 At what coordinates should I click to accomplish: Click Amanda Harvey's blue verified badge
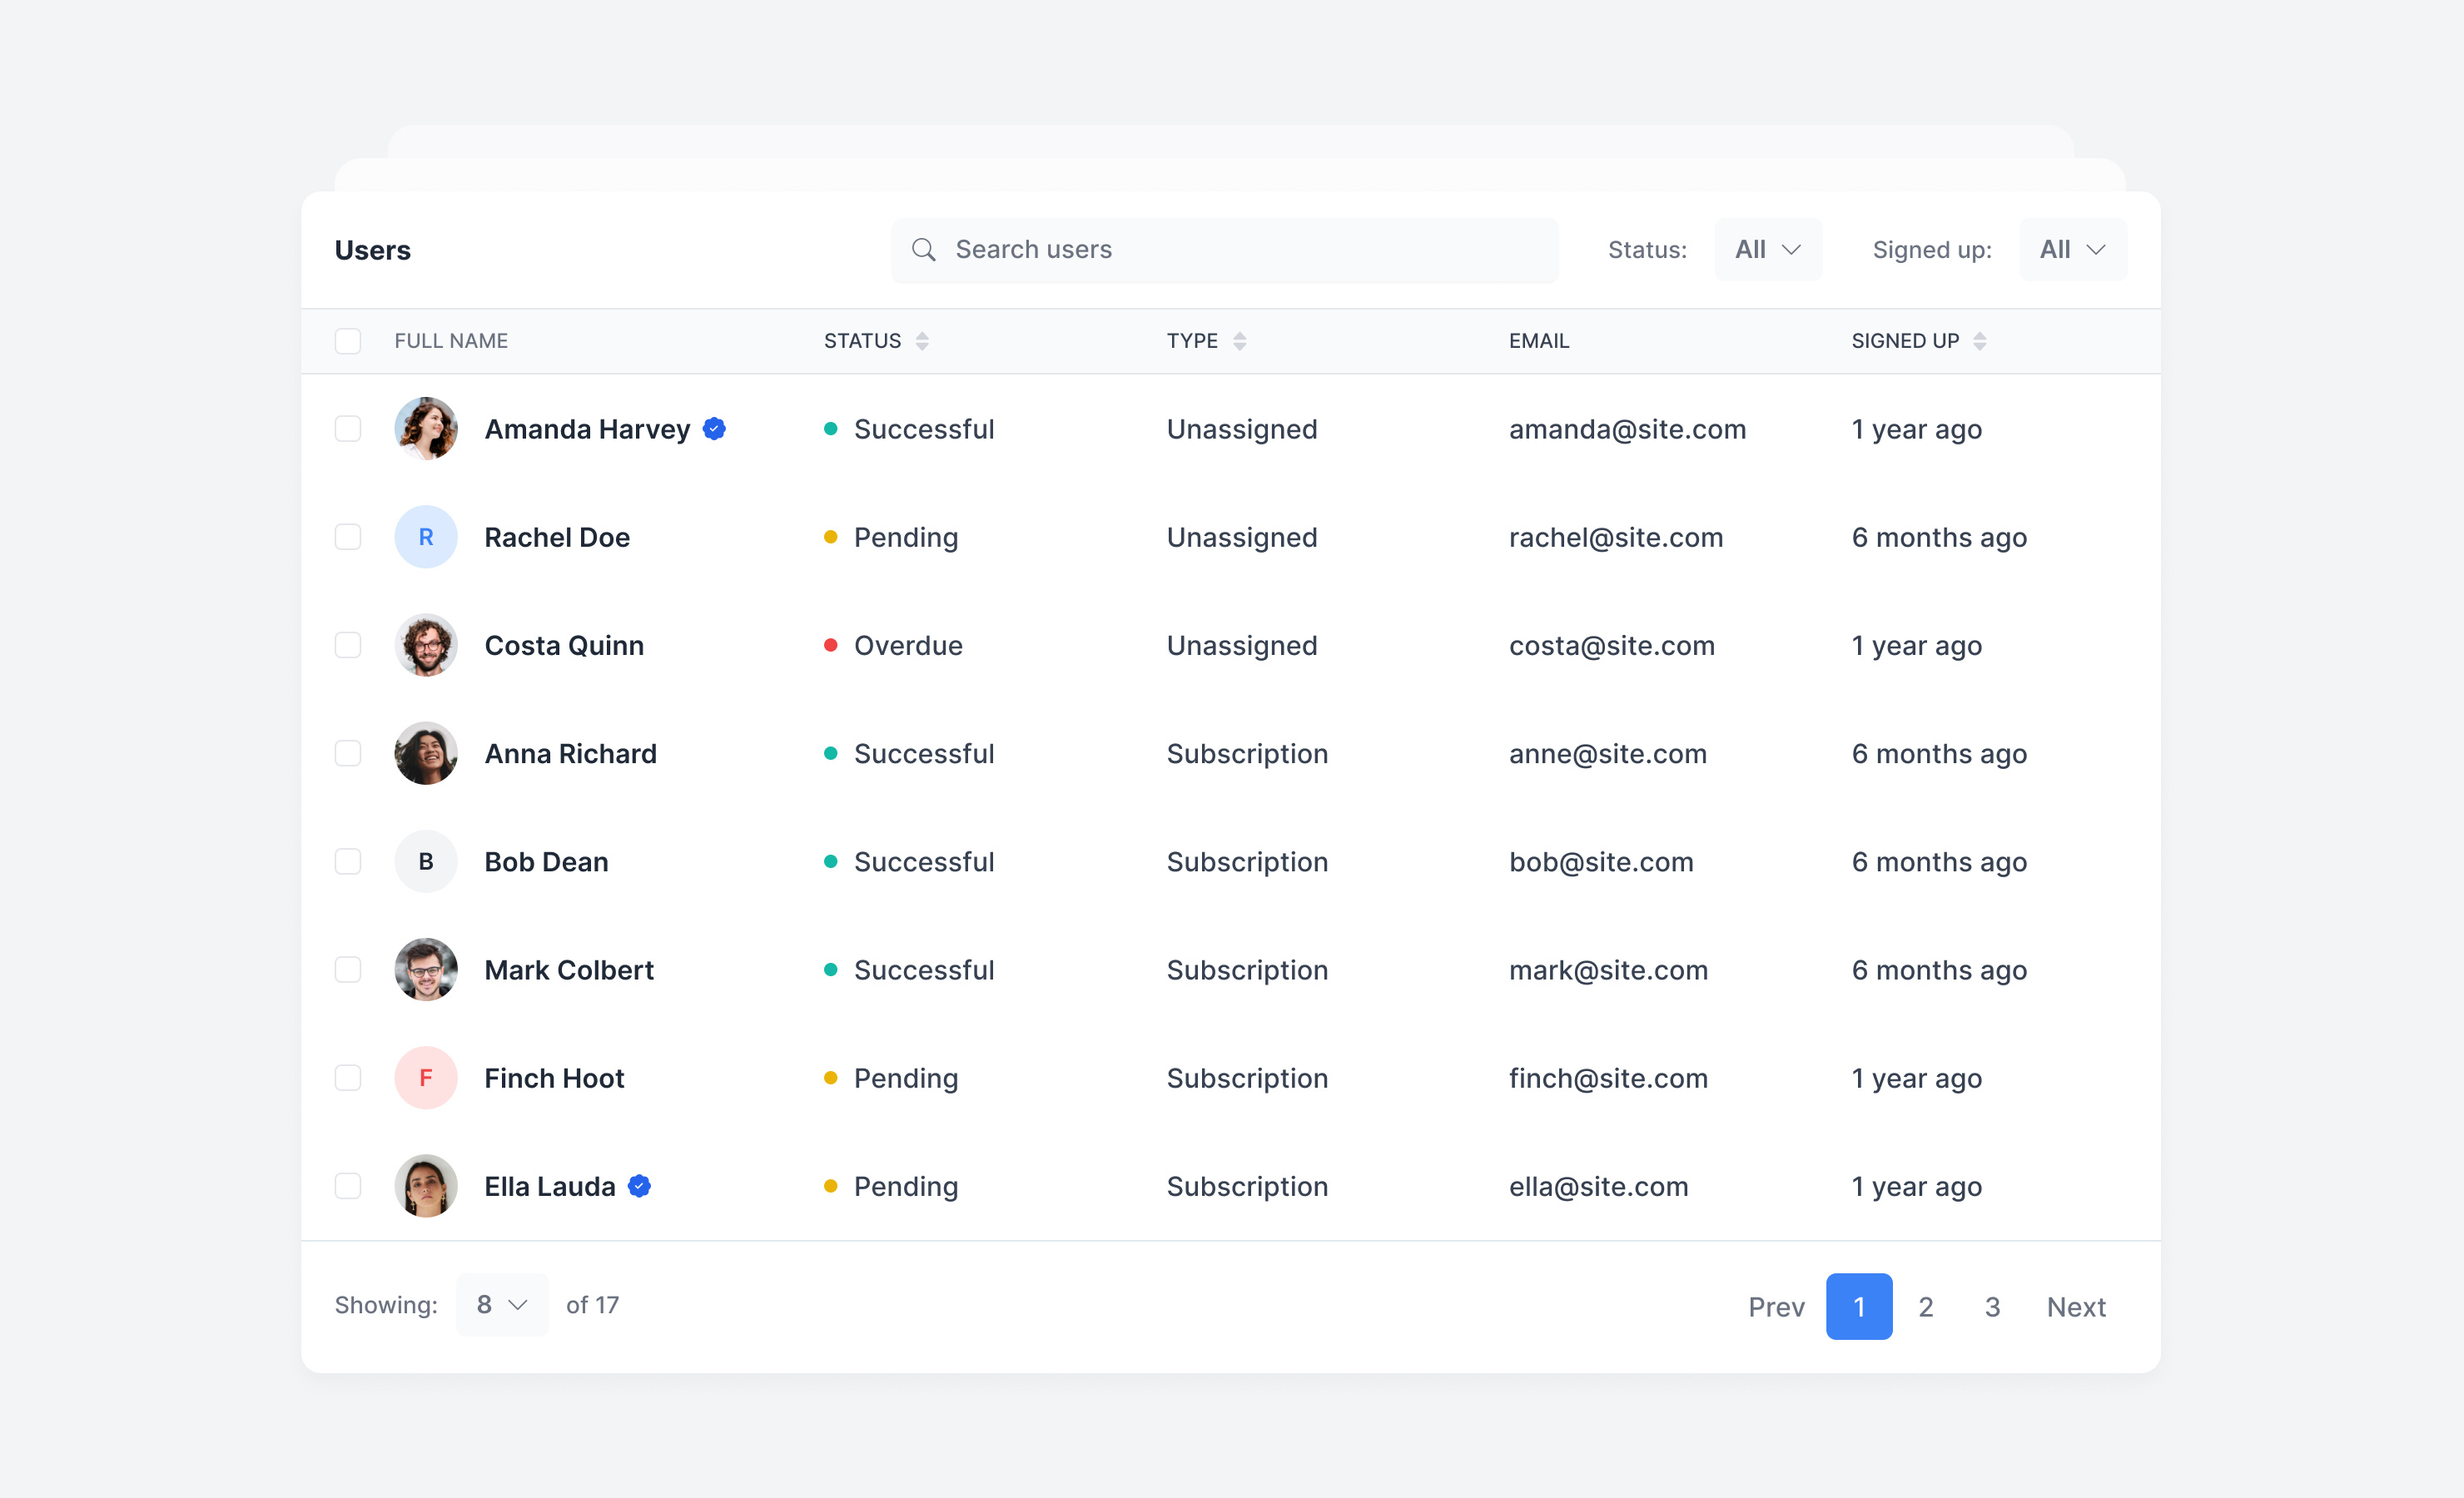coord(713,428)
